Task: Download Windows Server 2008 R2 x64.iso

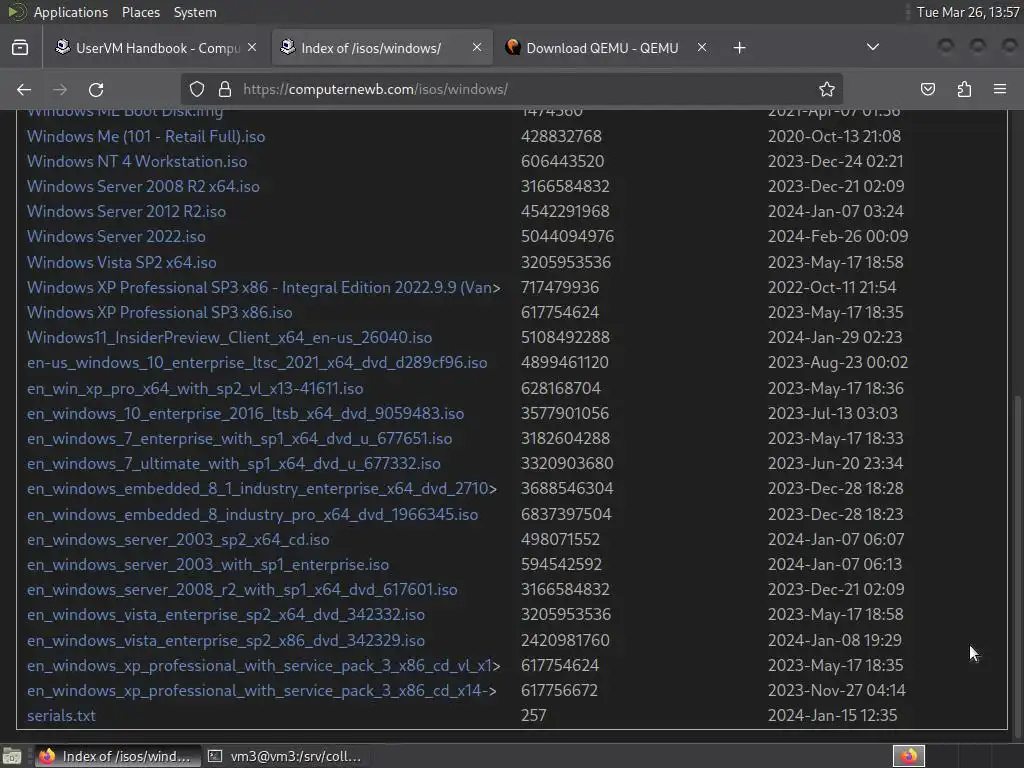Action: click(143, 187)
